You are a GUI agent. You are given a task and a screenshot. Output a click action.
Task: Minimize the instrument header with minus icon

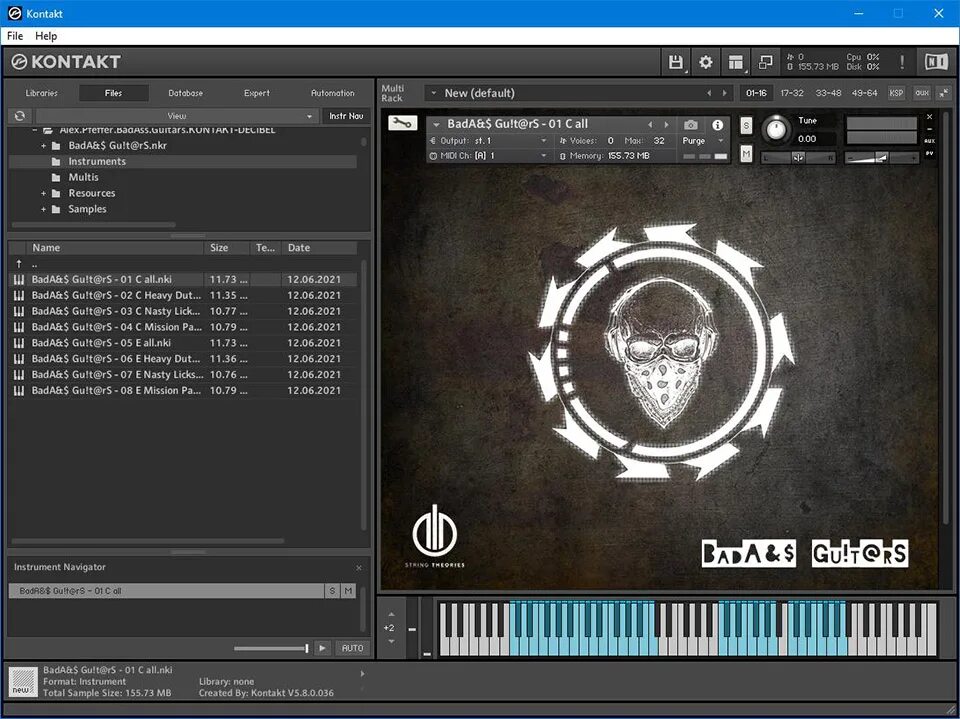click(929, 129)
